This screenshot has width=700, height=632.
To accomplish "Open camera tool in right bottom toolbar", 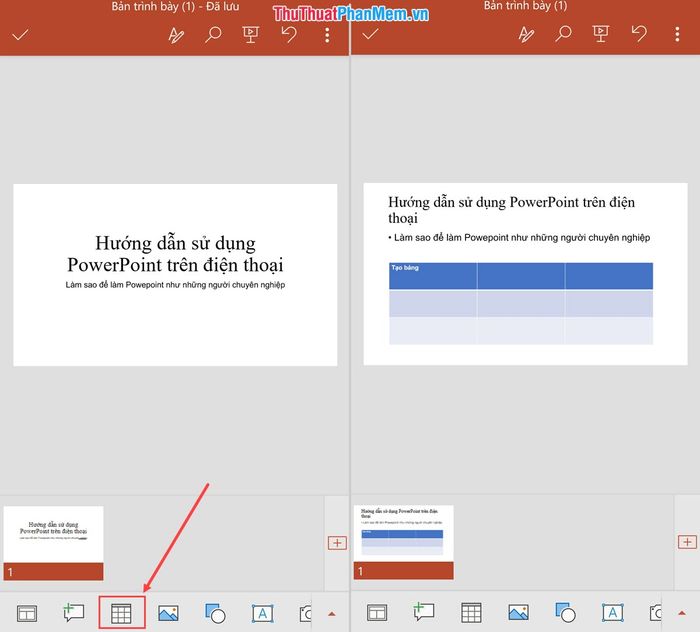I will [x=655, y=613].
